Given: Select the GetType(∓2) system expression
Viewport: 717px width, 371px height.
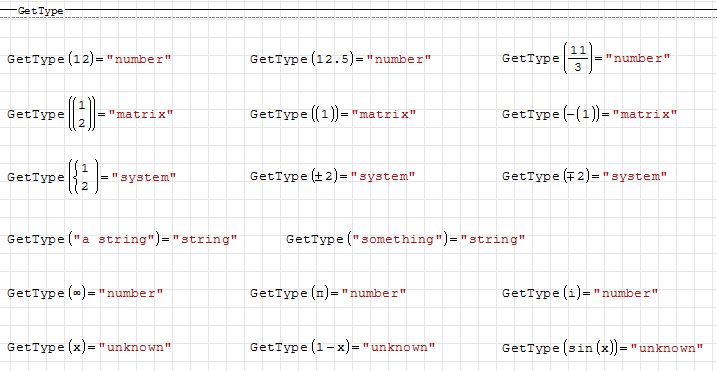Looking at the screenshot, I should tap(584, 176).
